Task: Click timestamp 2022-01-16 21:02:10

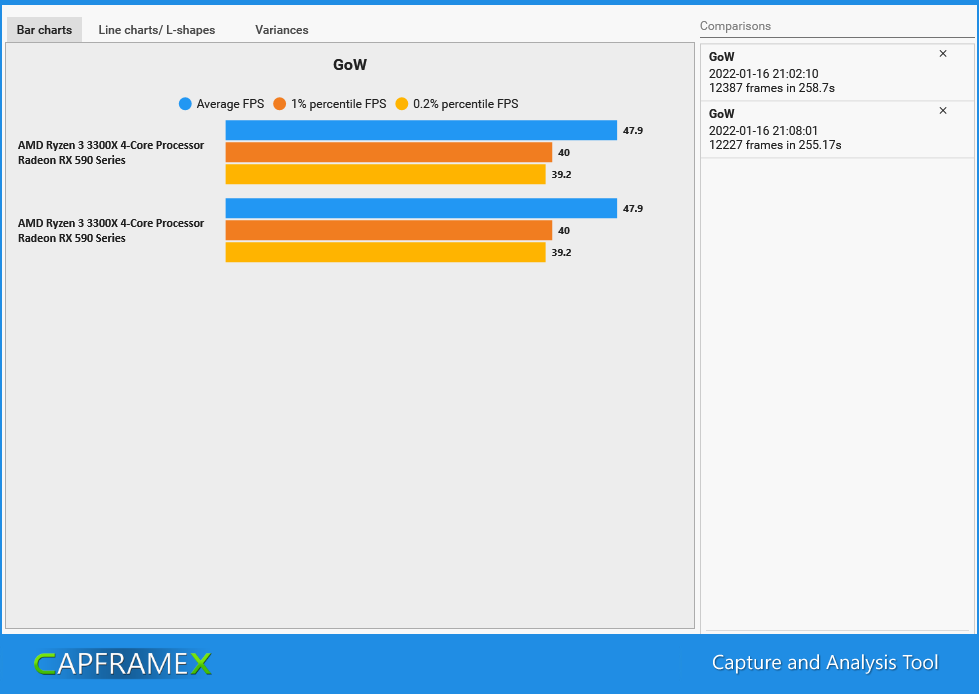Action: [764, 74]
